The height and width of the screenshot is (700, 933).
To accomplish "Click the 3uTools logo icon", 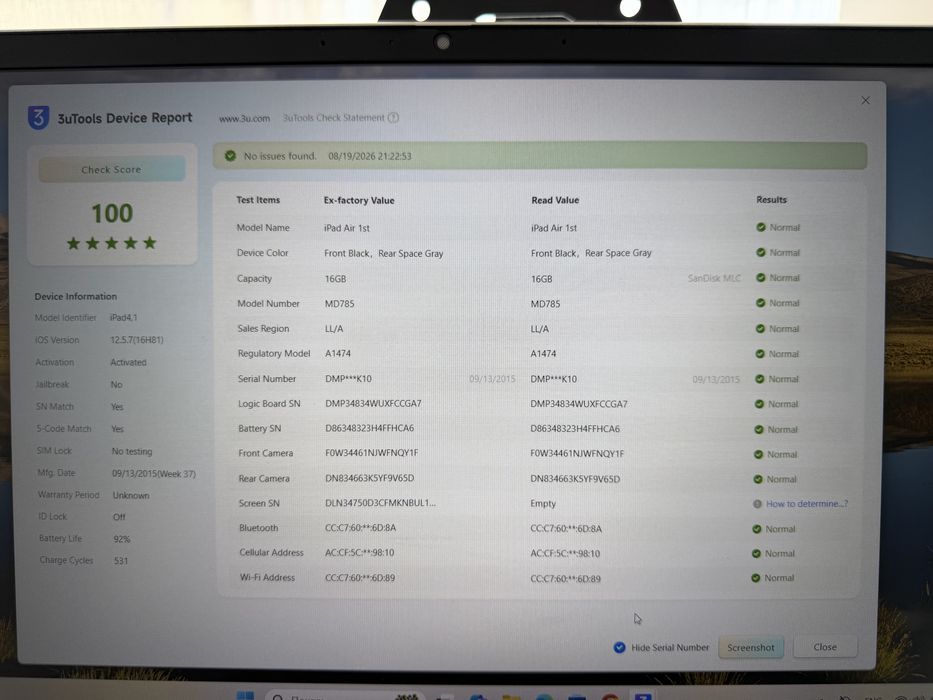I will (39, 117).
